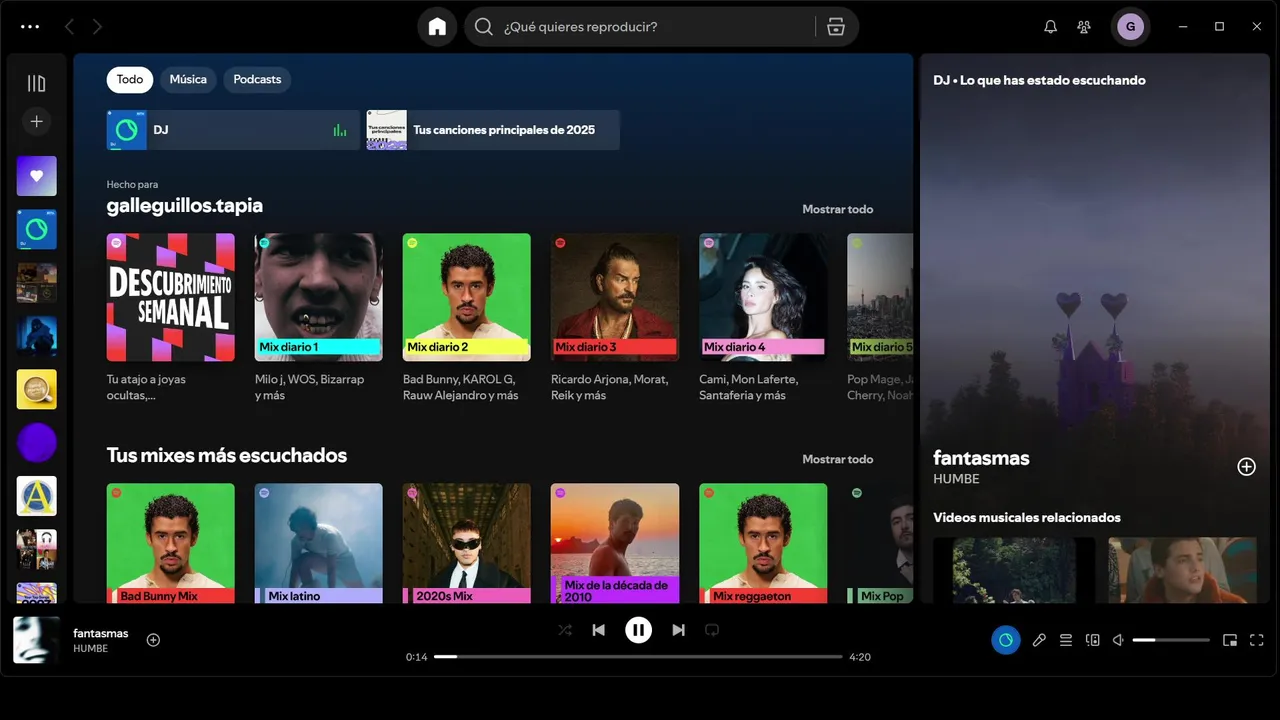Open Mix de la década de 2010
Image resolution: width=1280 pixels, height=720 pixels.
(615, 543)
